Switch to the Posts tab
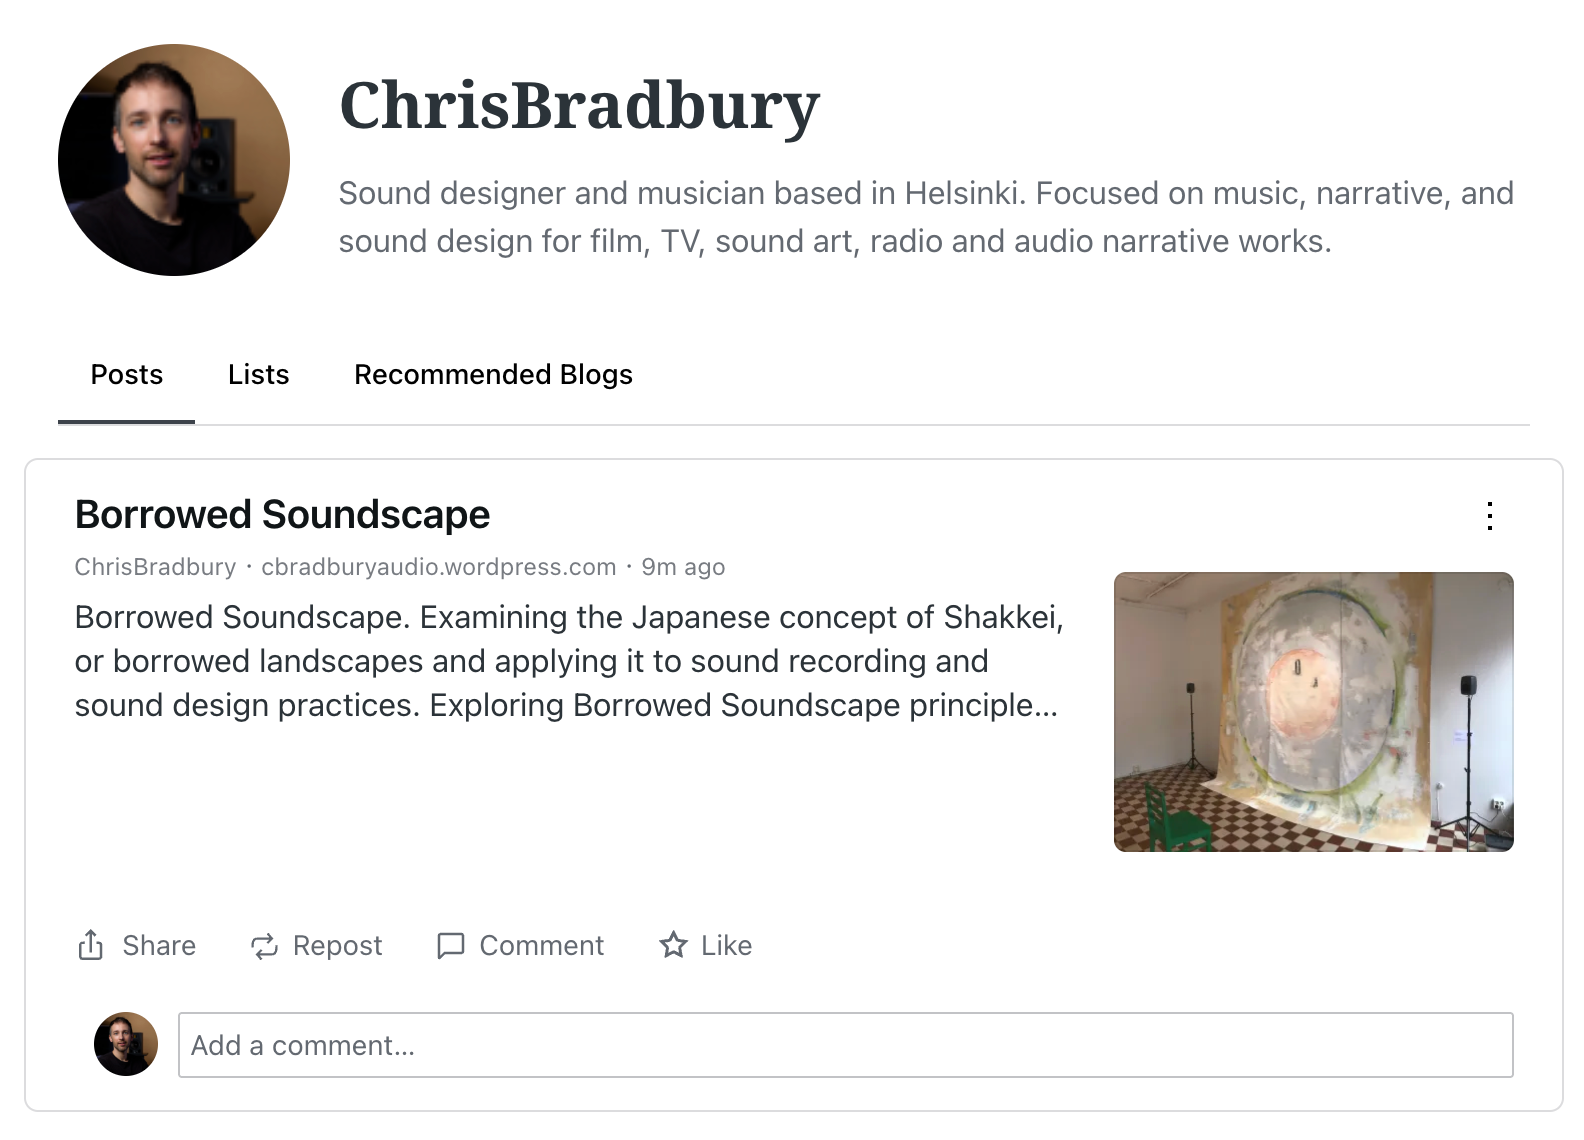This screenshot has height=1140, width=1584. [126, 374]
